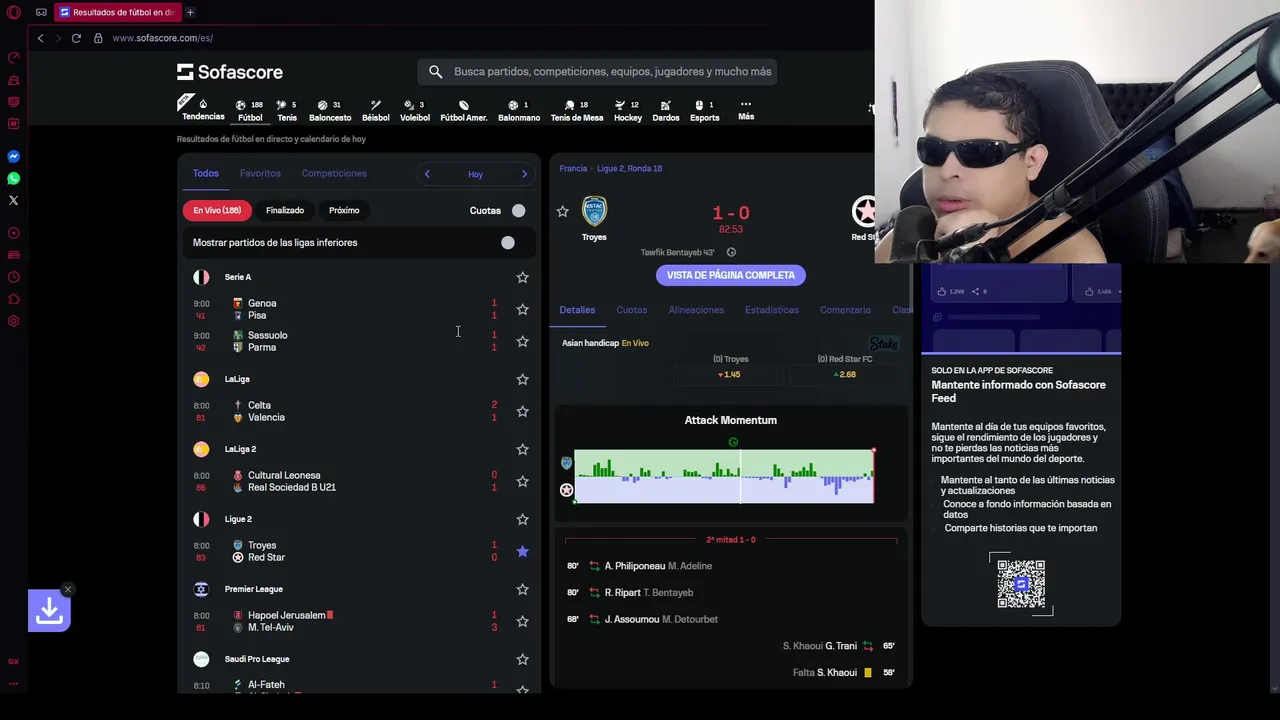The width and height of the screenshot is (1280, 720).
Task: Open the sidebar player icon
Action: [13, 233]
